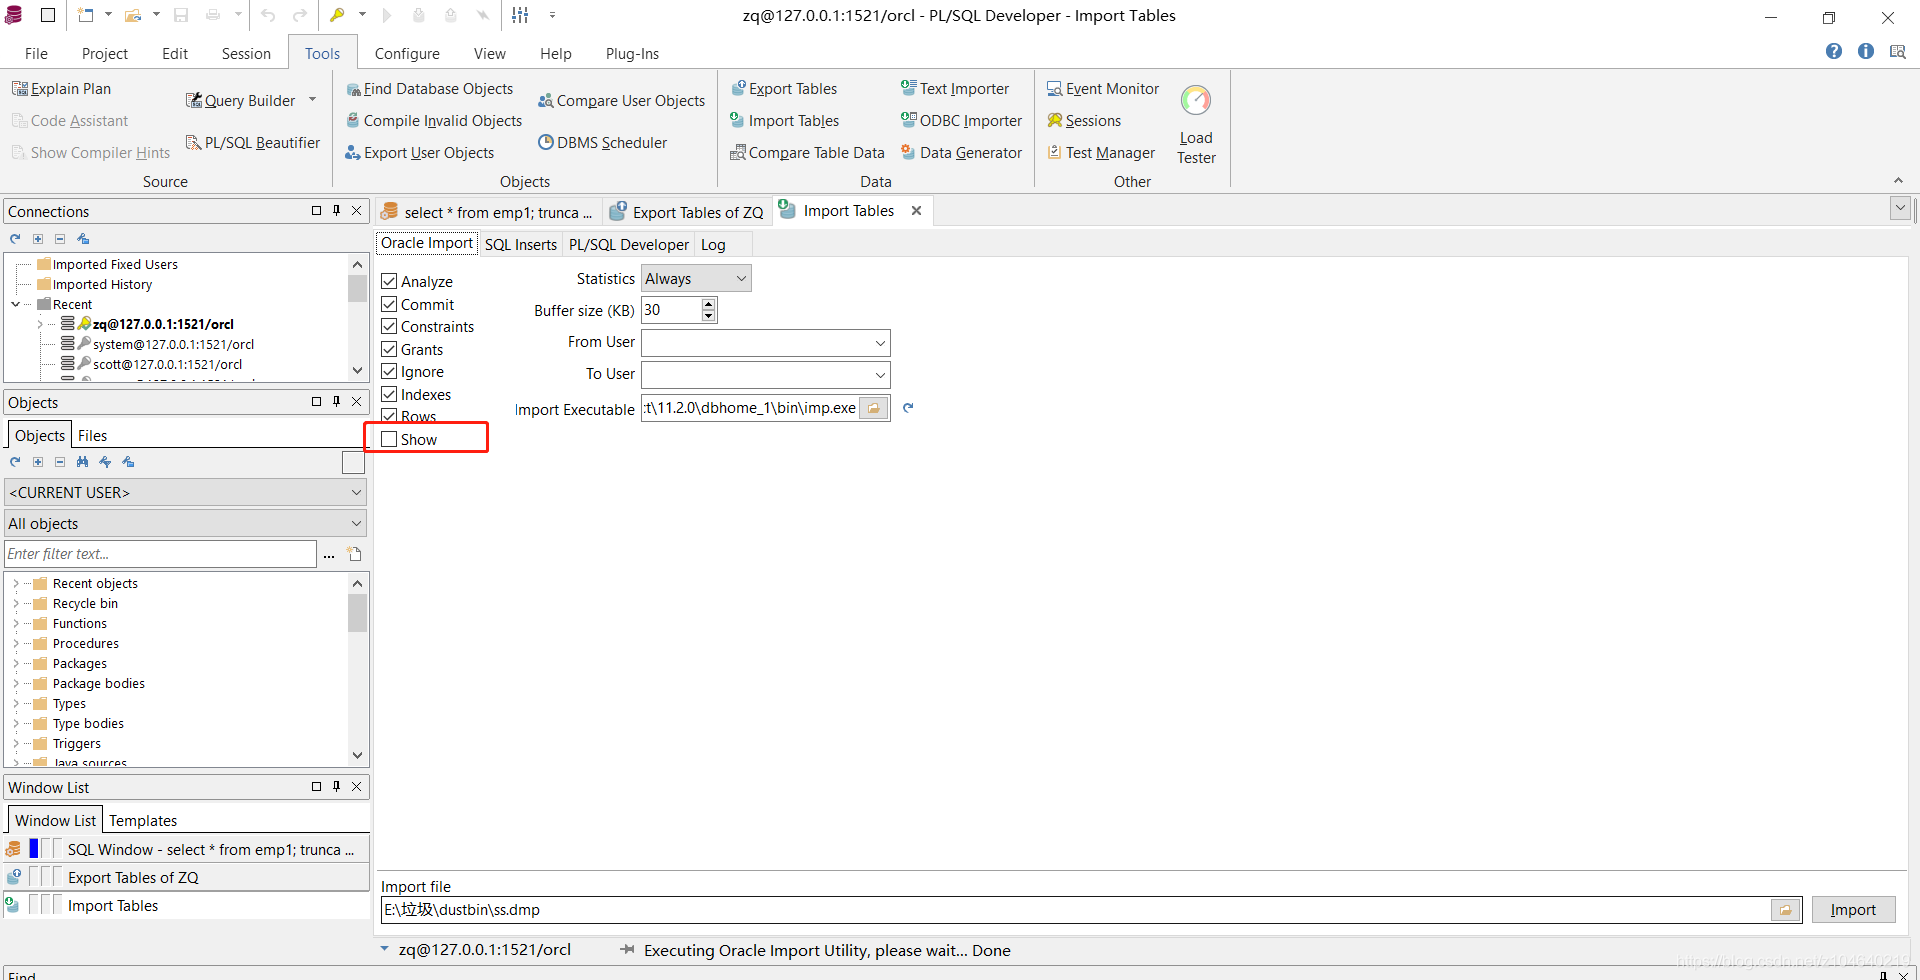Select the Templates tab

tap(143, 821)
